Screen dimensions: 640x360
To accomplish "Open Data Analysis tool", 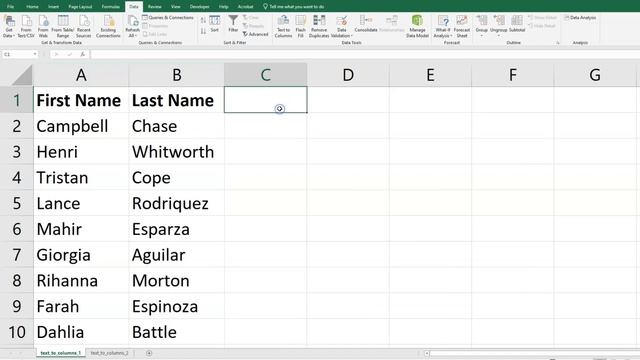I will [x=580, y=18].
